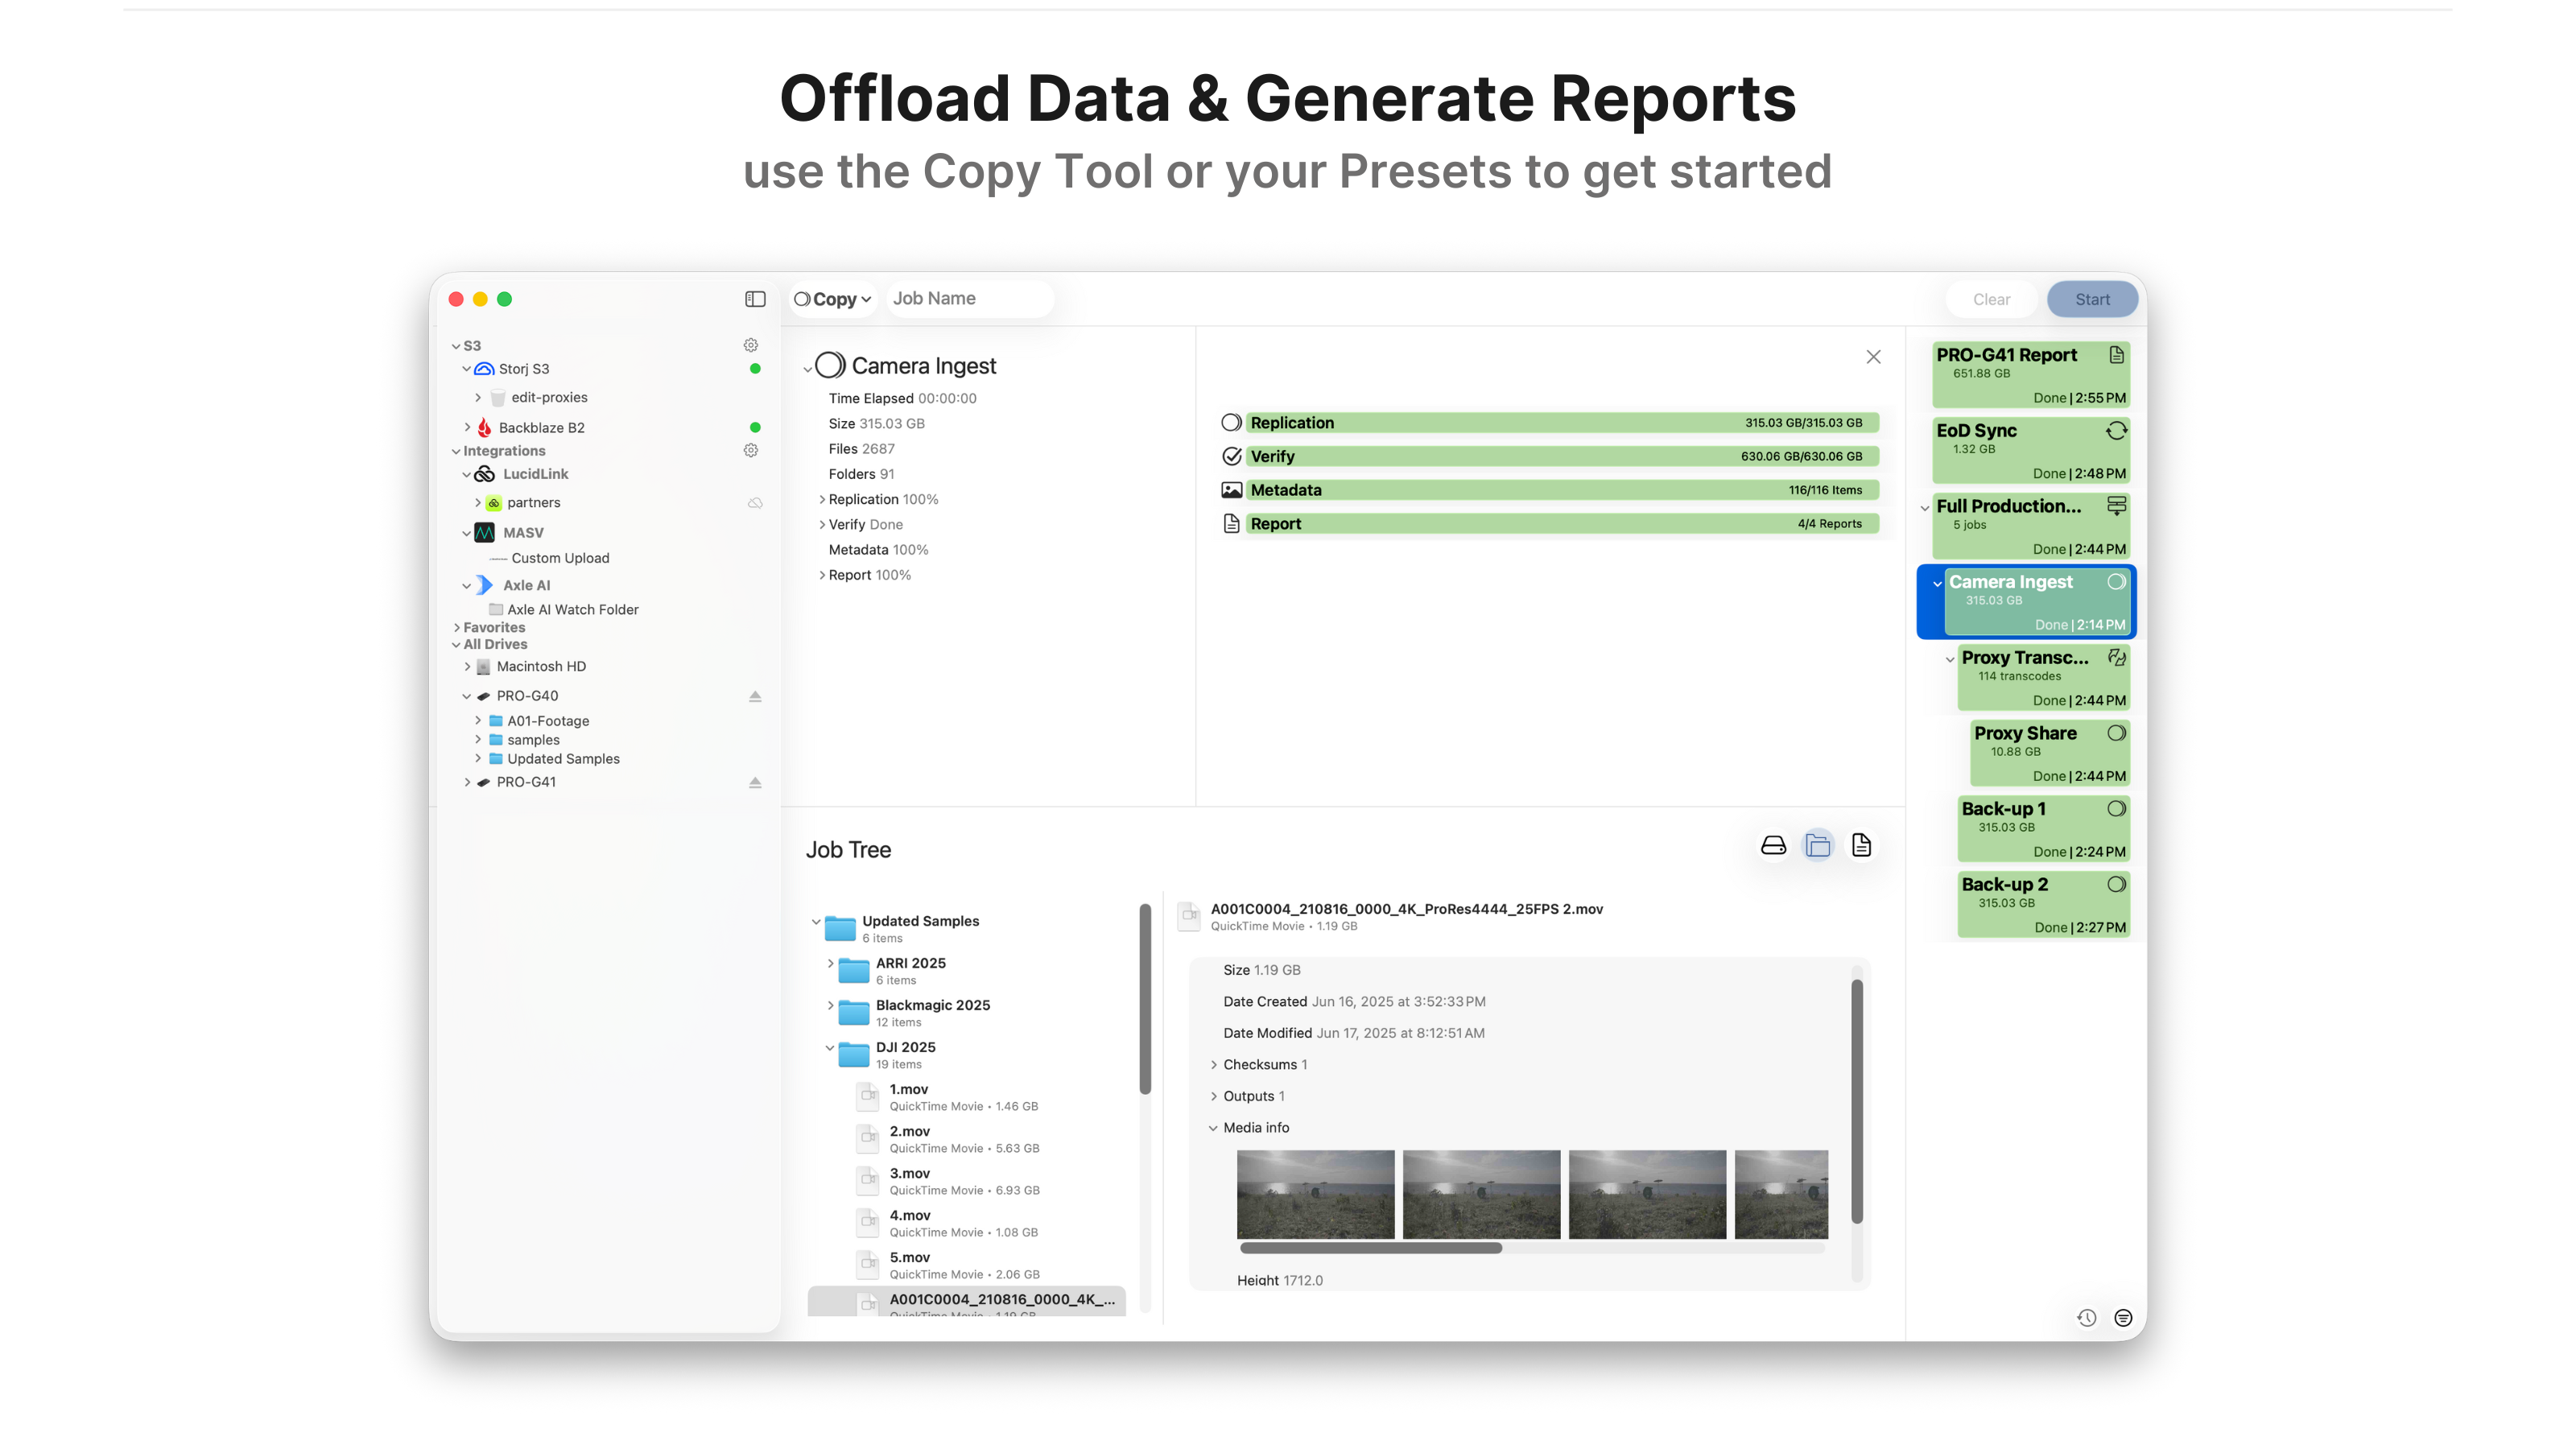Open the Copy tool dropdown
The height and width of the screenshot is (1449, 2576).
click(833, 299)
